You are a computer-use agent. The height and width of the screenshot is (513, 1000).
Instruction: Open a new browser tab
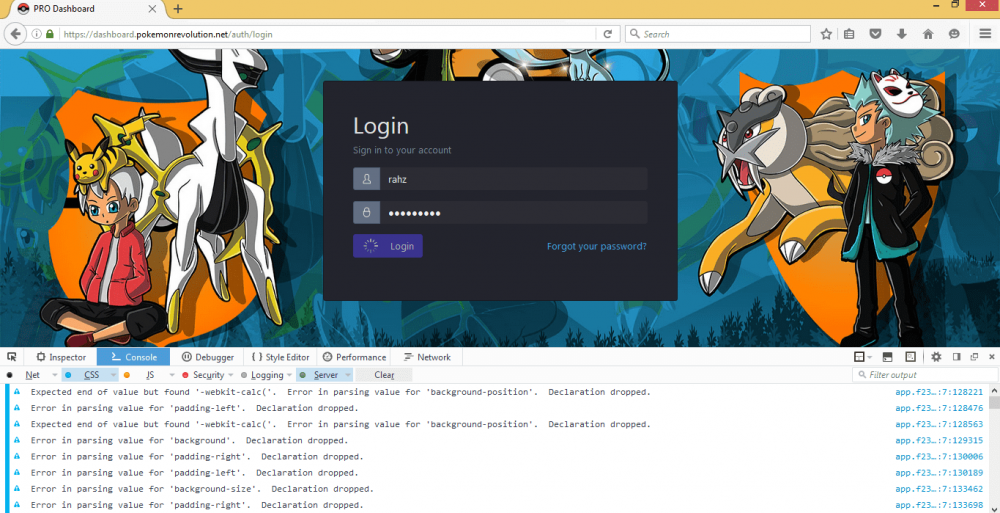pos(178,9)
